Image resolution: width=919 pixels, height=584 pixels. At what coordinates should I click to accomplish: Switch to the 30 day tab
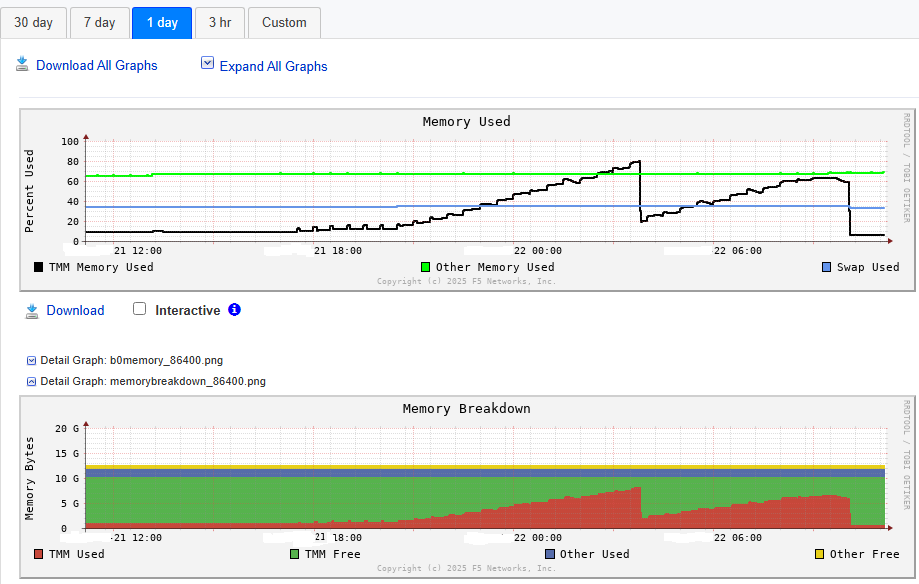[x=33, y=21]
